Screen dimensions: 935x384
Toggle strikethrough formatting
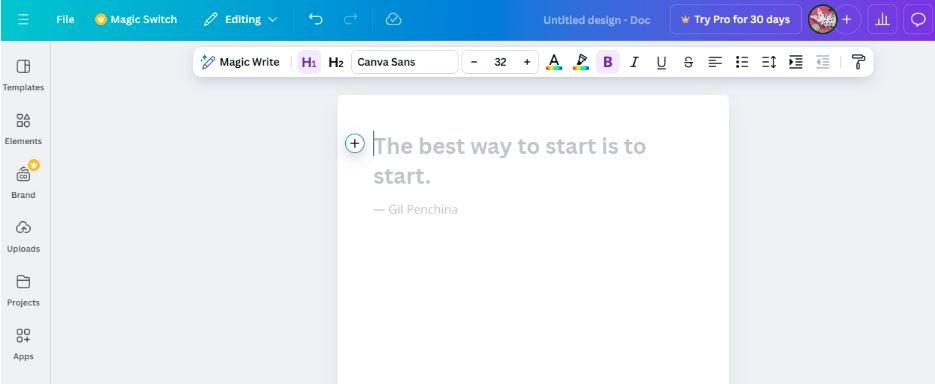tap(688, 62)
